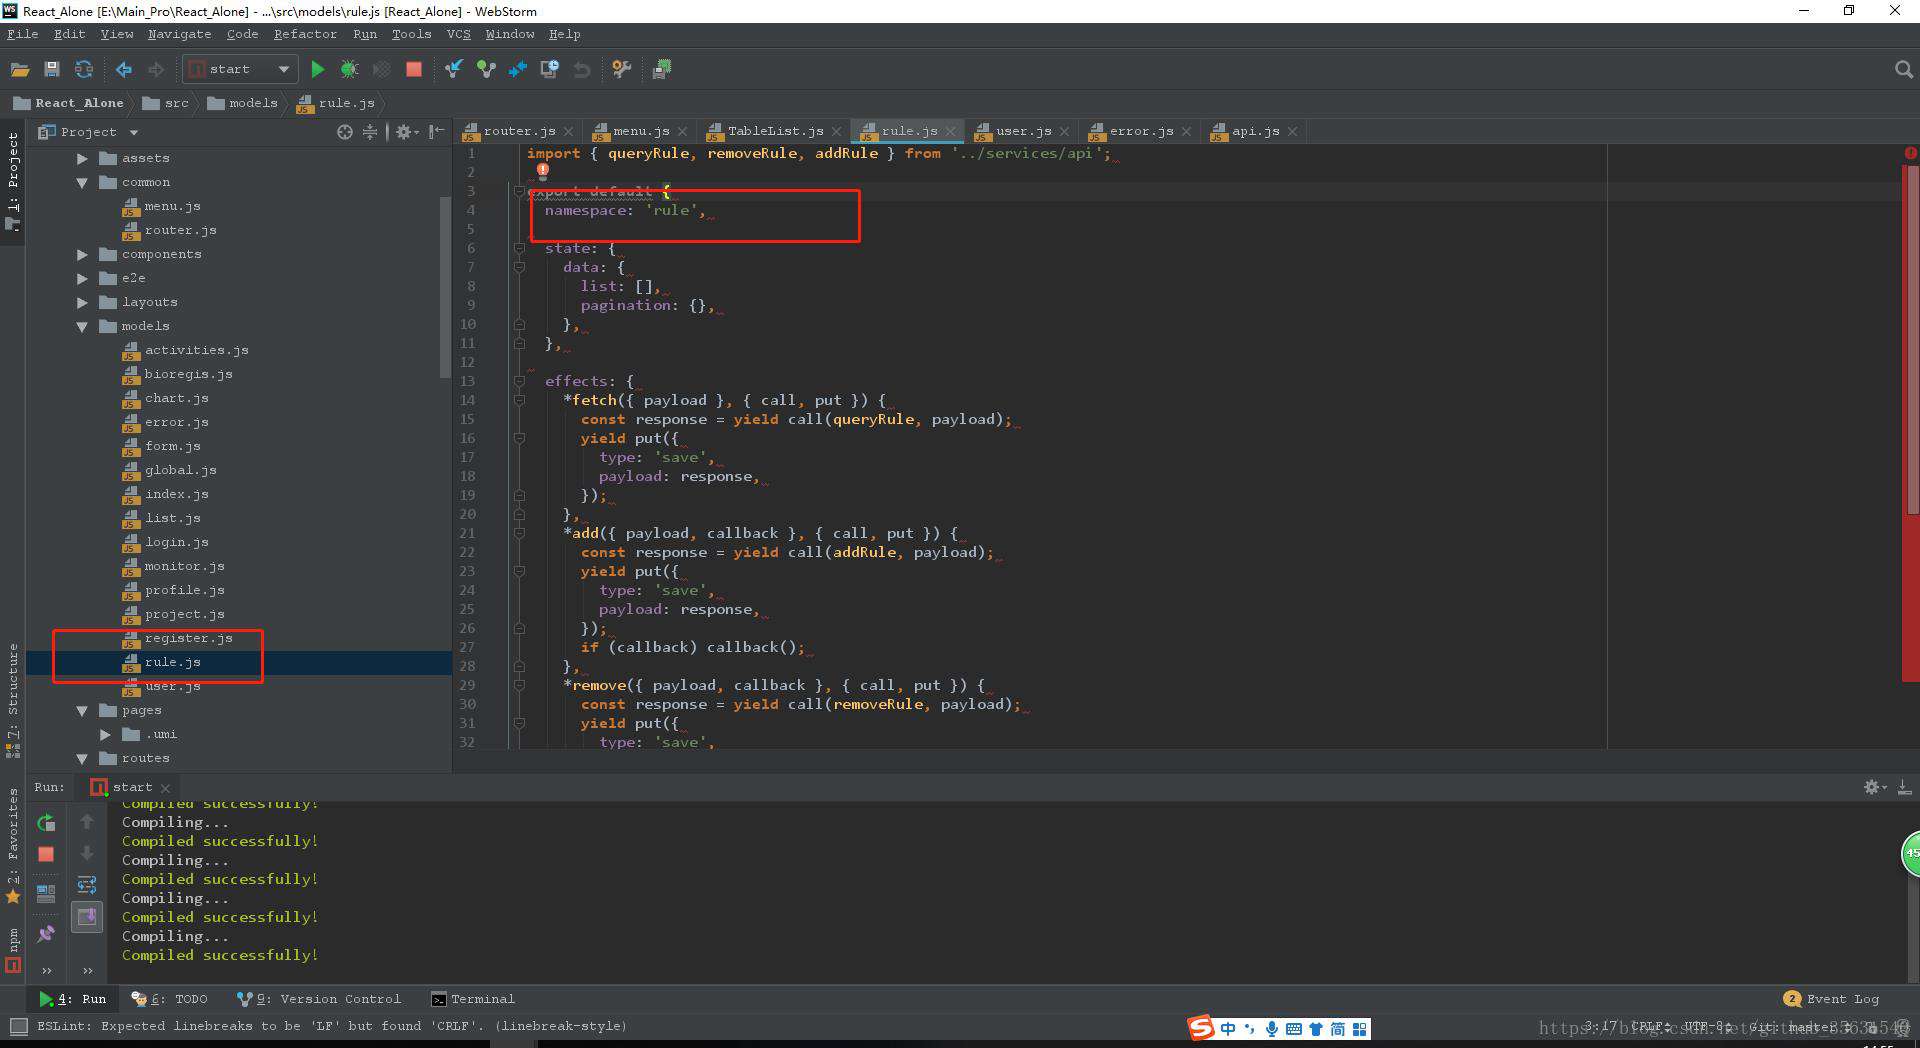Open the Refactor menu
This screenshot has height=1048, width=1920.
coord(305,34)
